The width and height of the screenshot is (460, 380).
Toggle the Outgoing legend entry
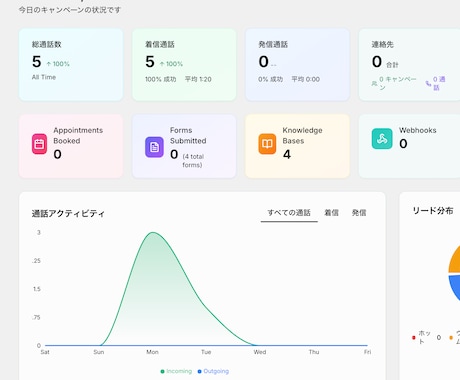(213, 371)
